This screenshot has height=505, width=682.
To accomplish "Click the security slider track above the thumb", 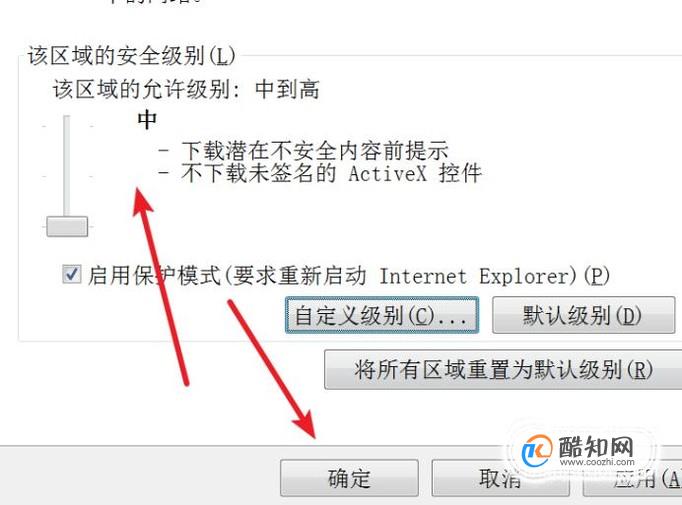I will click(x=67, y=165).
